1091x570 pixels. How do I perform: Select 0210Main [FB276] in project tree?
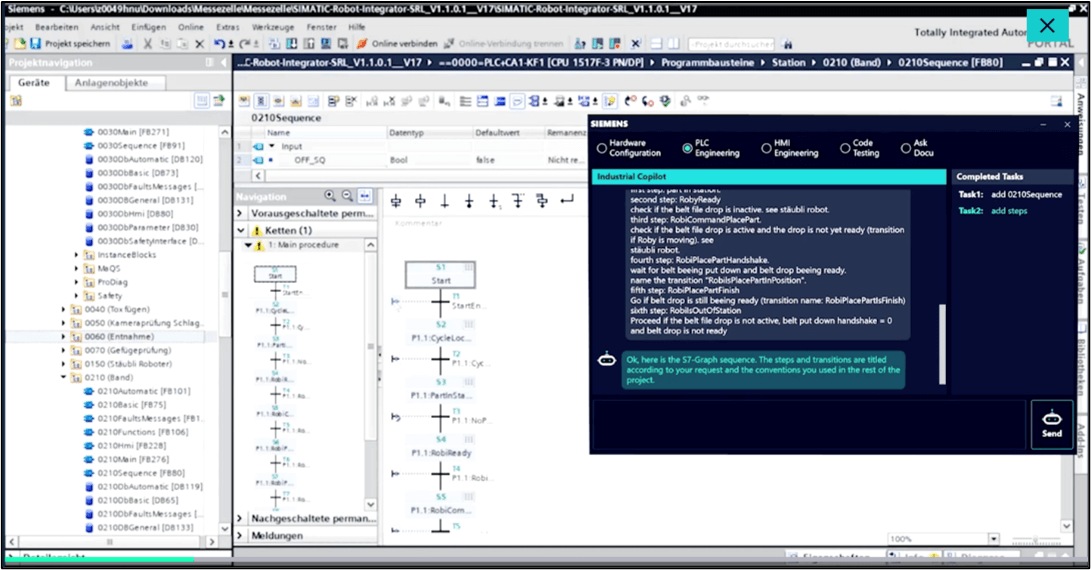point(127,459)
